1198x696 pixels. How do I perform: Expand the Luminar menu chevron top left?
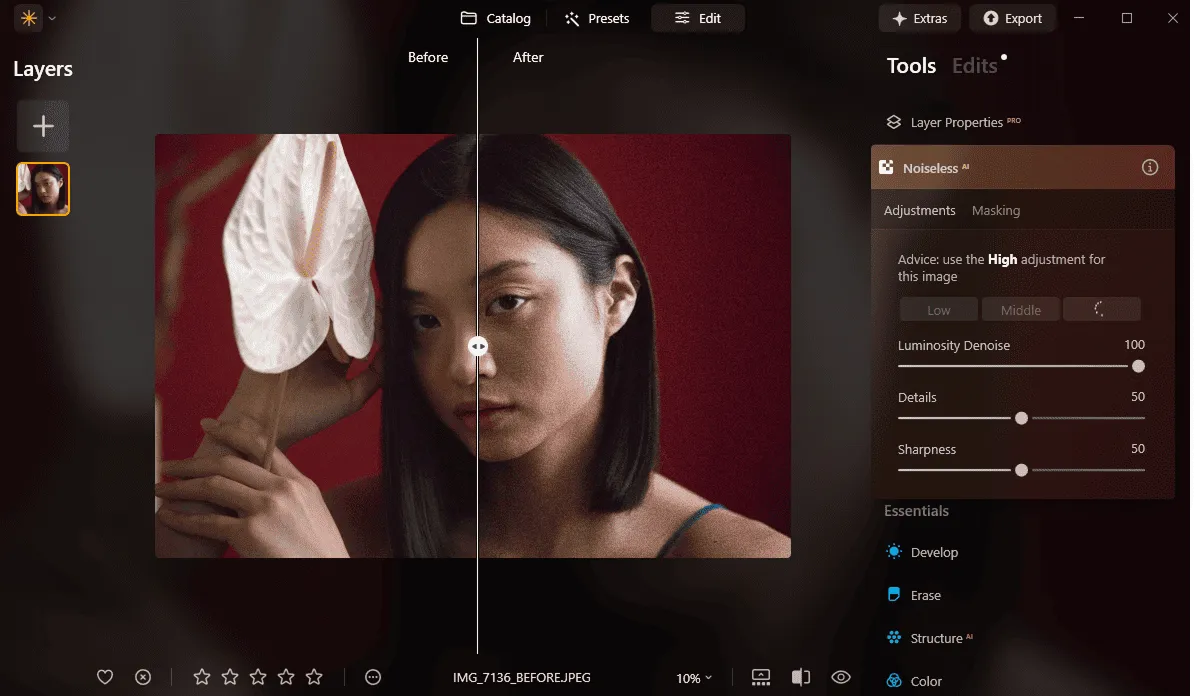click(x=52, y=18)
